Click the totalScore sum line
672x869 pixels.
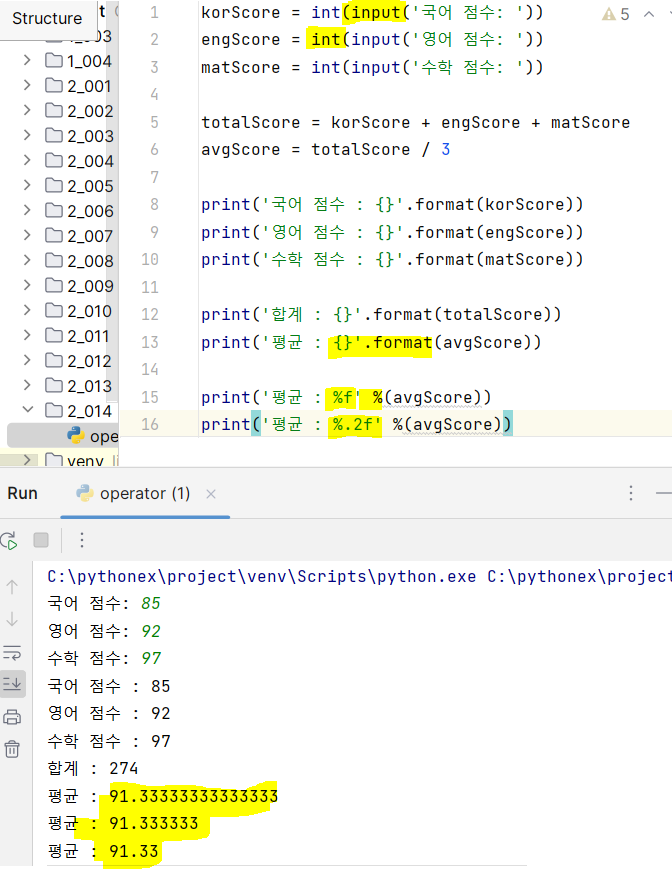pos(415,122)
